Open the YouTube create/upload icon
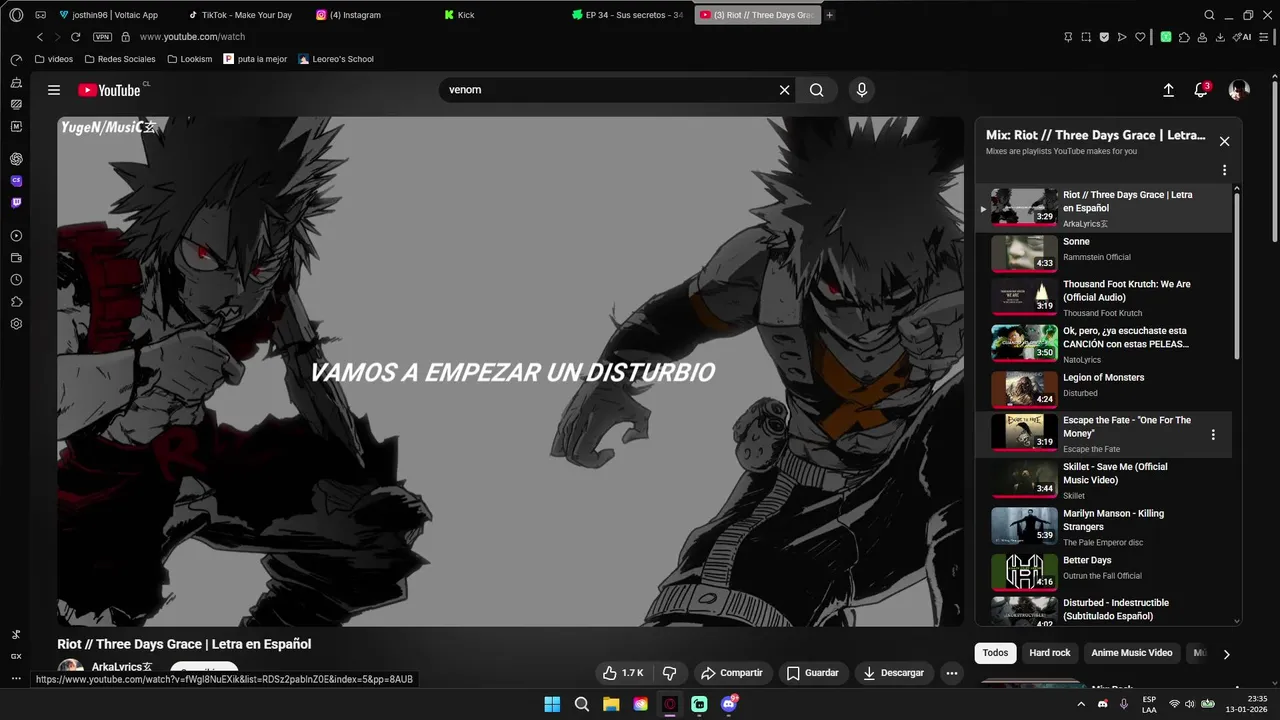 (x=1168, y=90)
